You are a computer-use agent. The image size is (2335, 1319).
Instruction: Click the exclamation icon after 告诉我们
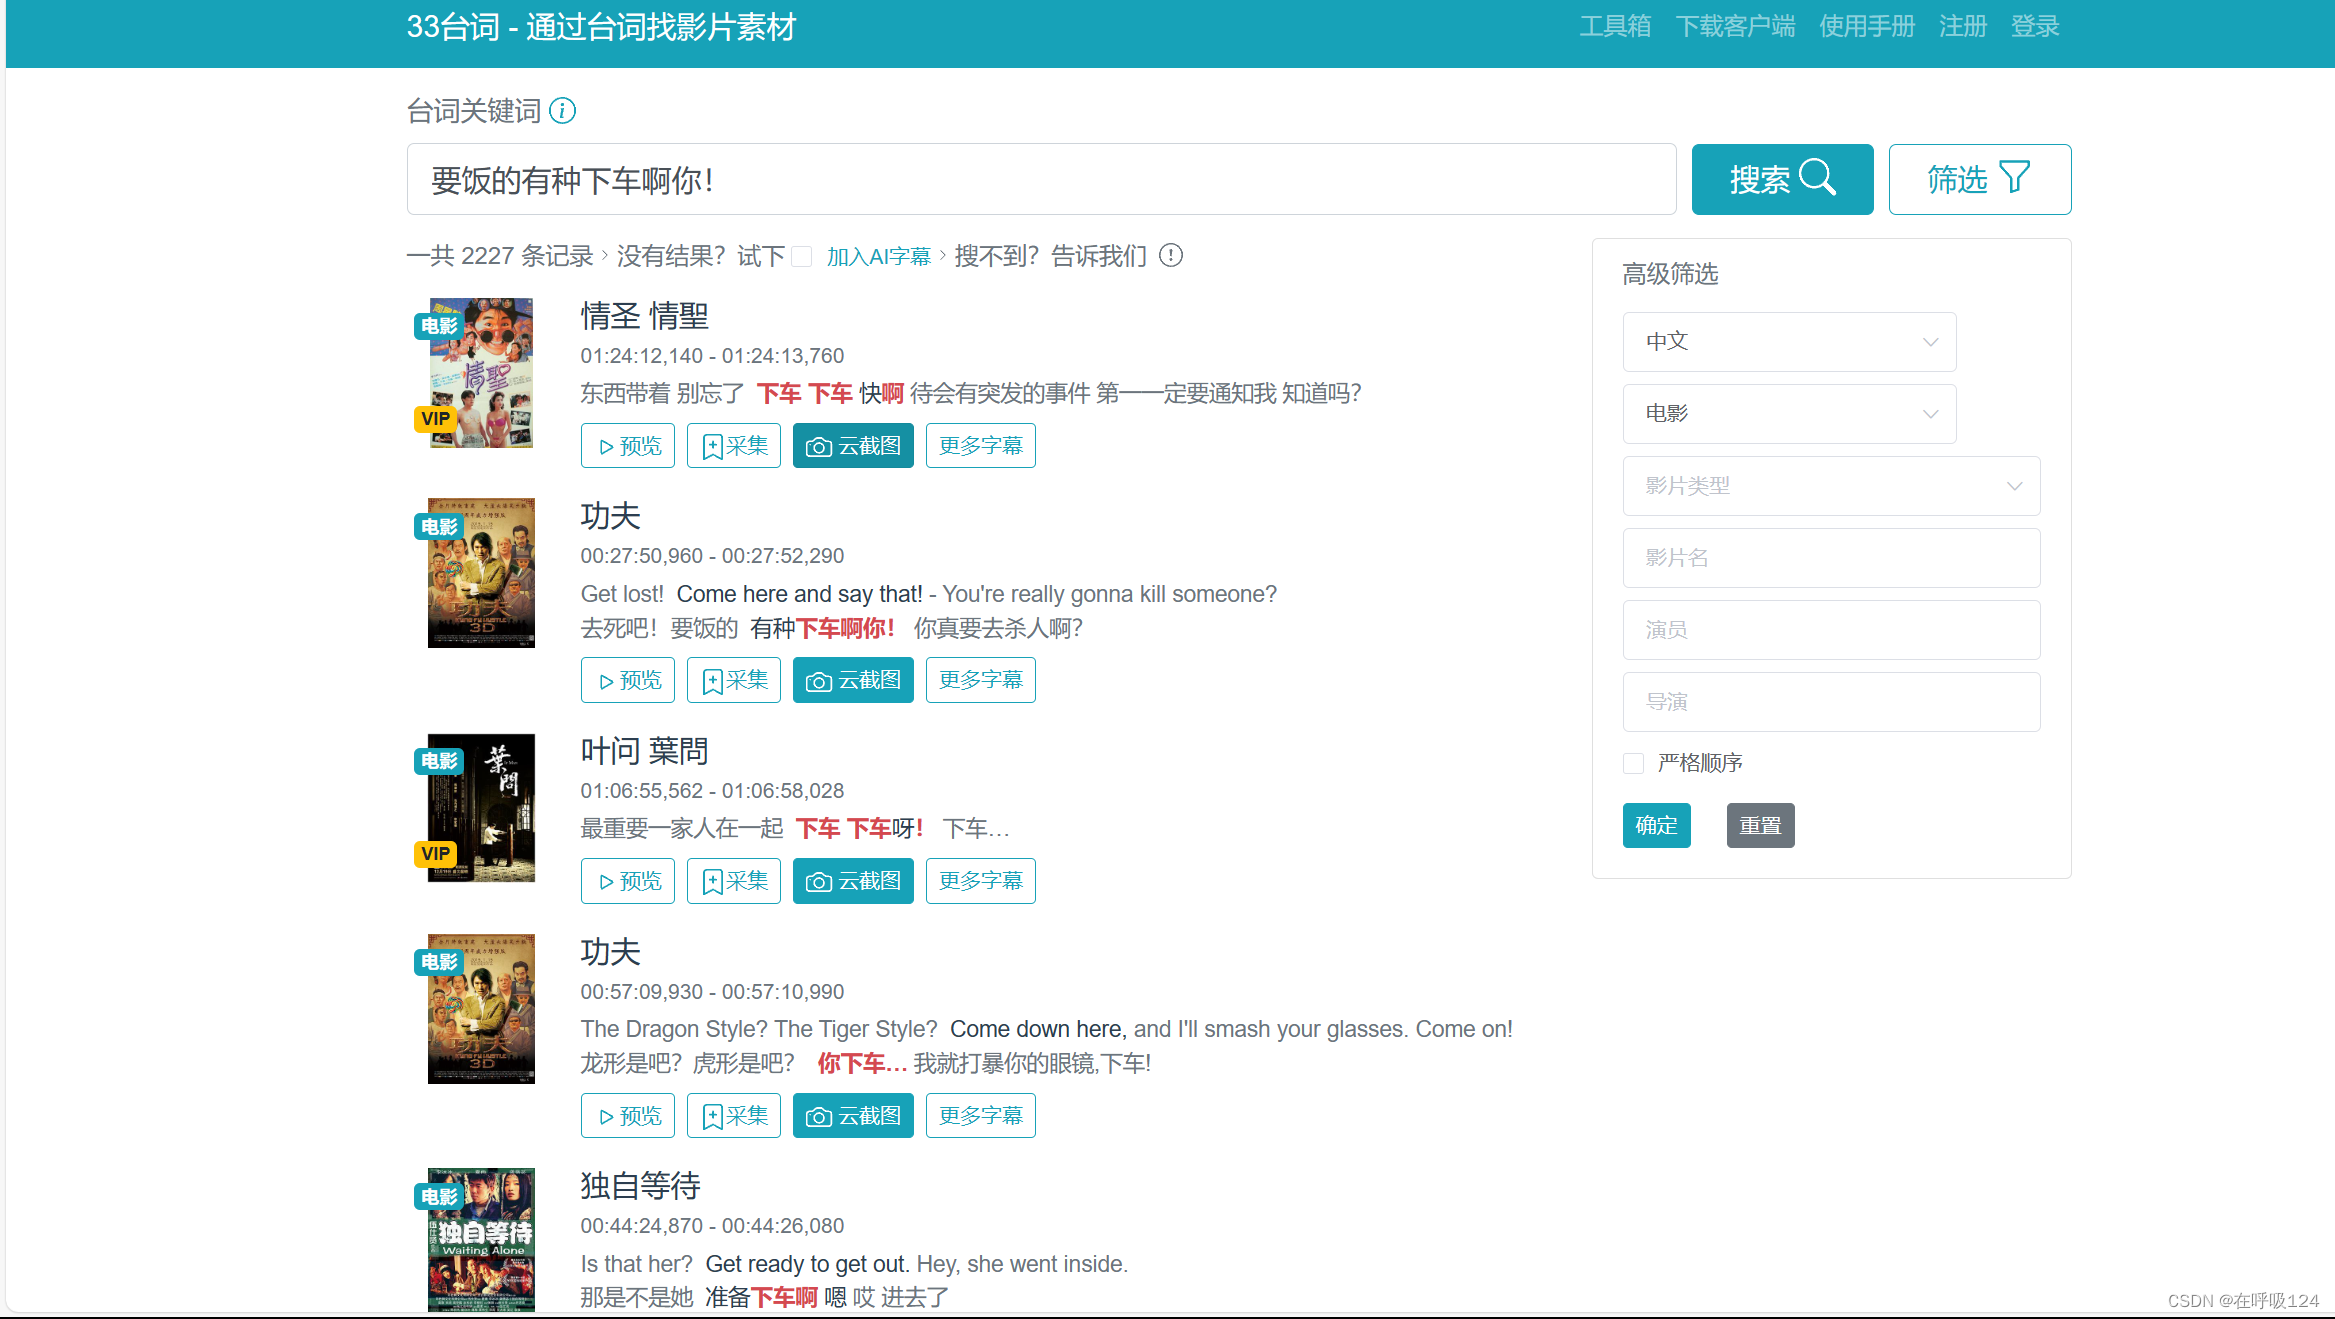[x=1171, y=256]
